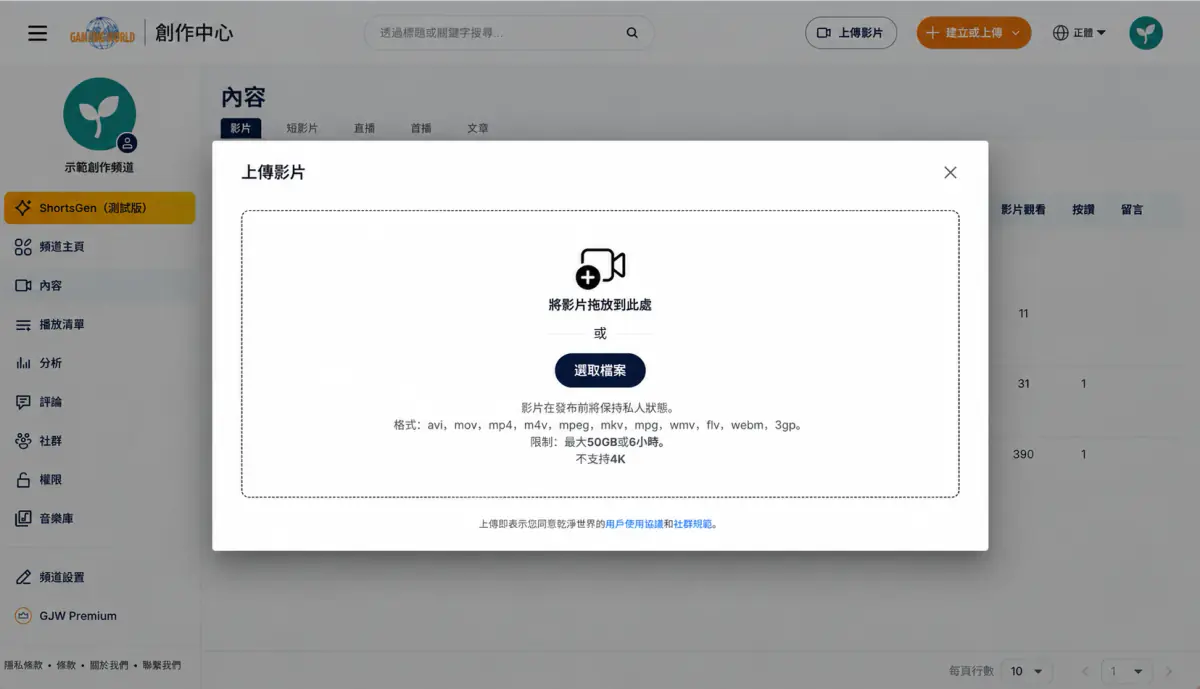The height and width of the screenshot is (689, 1200).
Task: Open the 社群規範 link
Action: pyautogui.click(x=693, y=524)
